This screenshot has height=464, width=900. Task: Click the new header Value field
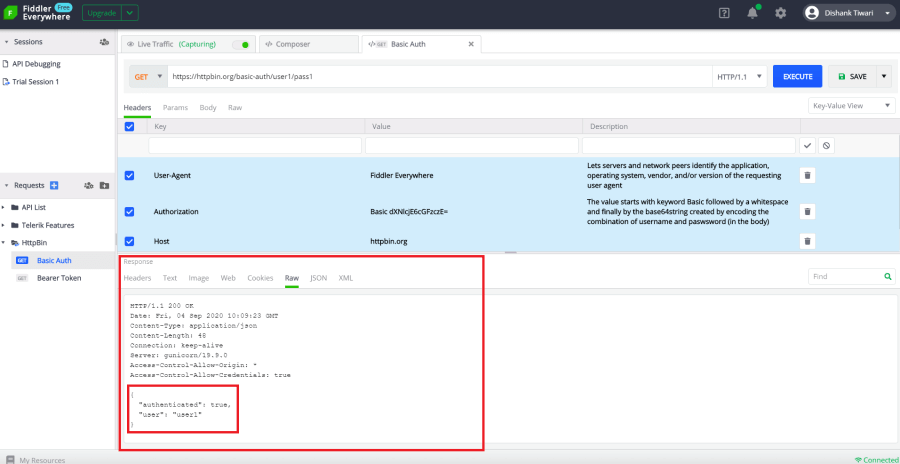point(472,146)
